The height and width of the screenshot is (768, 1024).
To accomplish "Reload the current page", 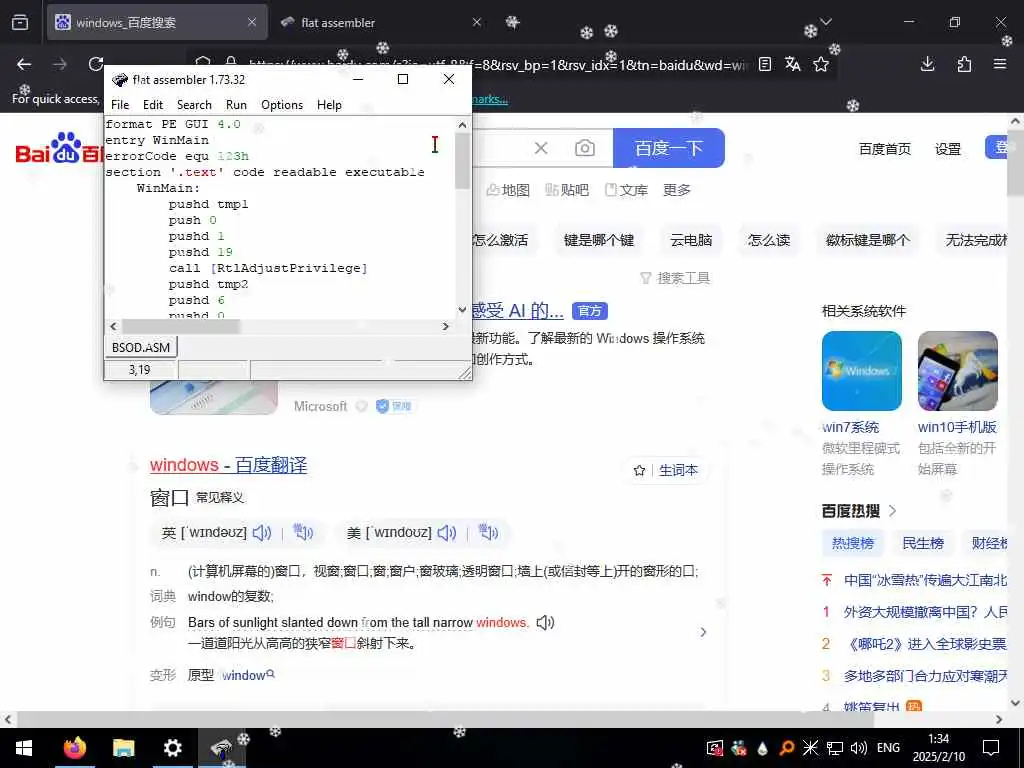I will (96, 64).
